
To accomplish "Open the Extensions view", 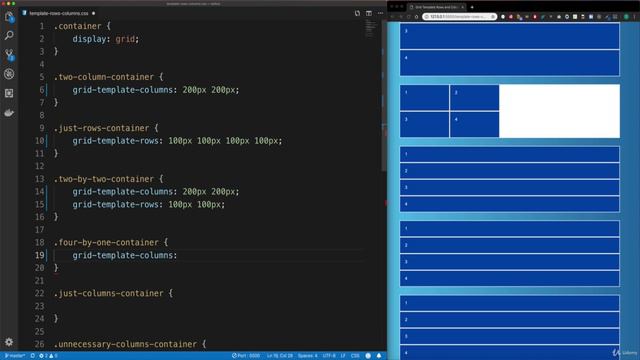I will point(9,93).
